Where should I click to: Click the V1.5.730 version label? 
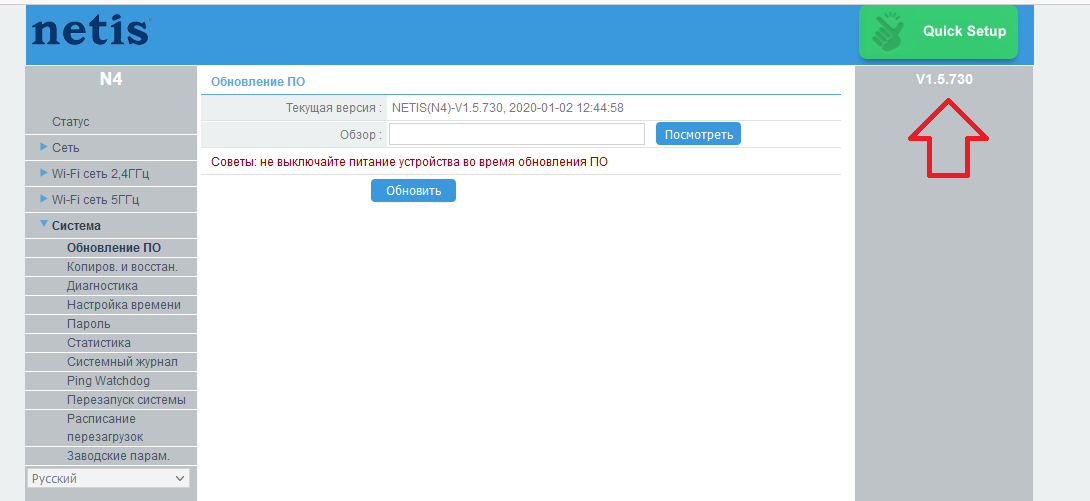[x=944, y=79]
